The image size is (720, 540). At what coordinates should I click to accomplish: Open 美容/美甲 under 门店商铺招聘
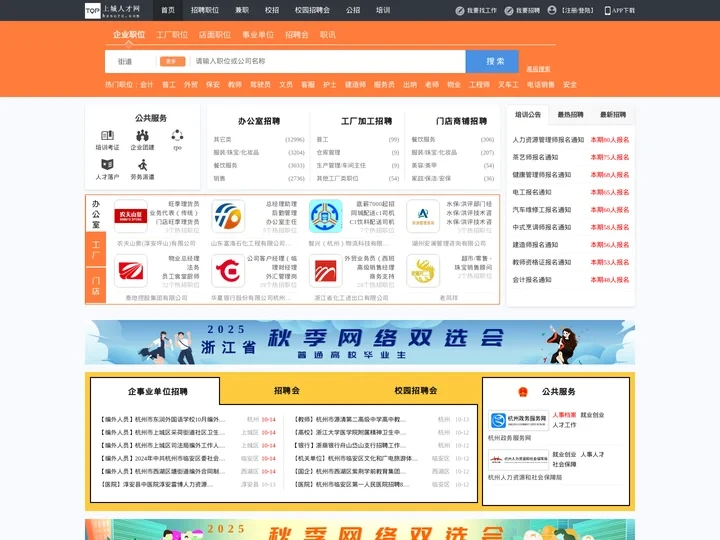pyautogui.click(x=424, y=165)
